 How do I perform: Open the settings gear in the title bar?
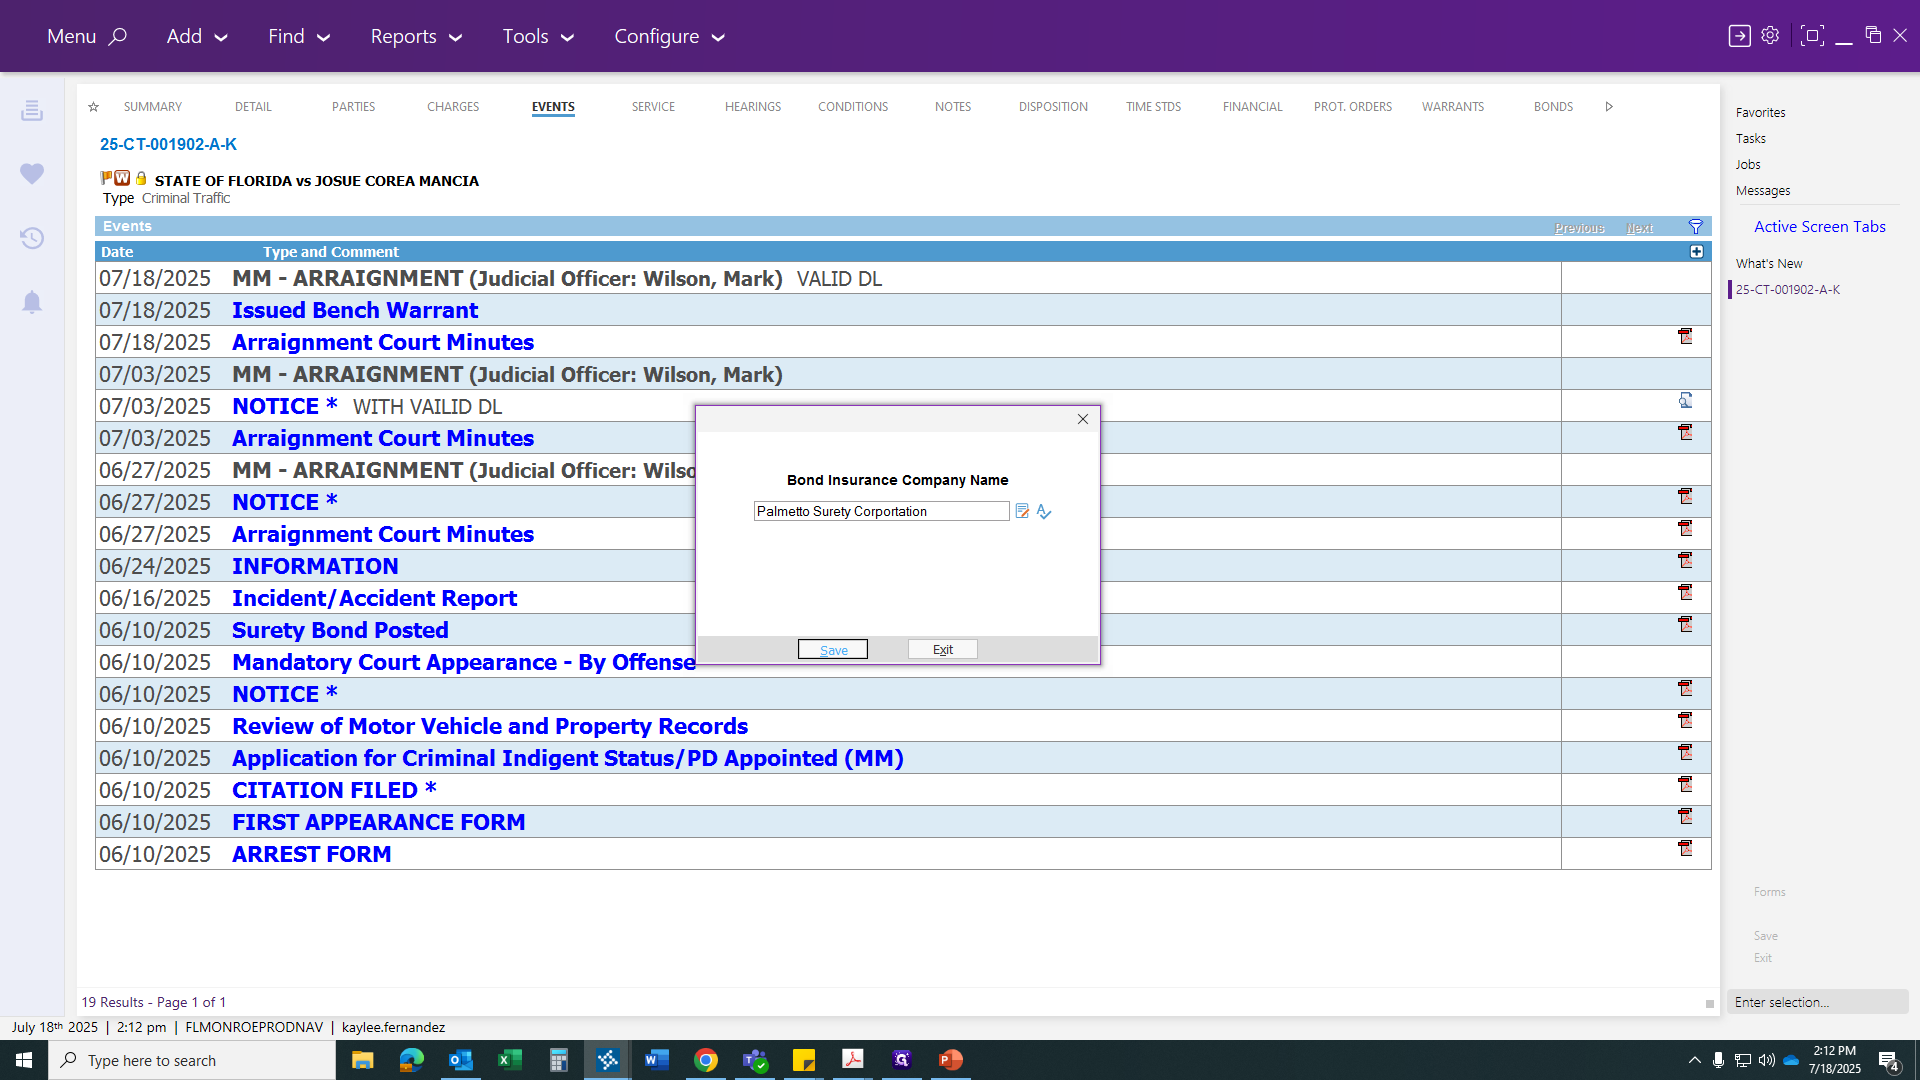point(1770,36)
